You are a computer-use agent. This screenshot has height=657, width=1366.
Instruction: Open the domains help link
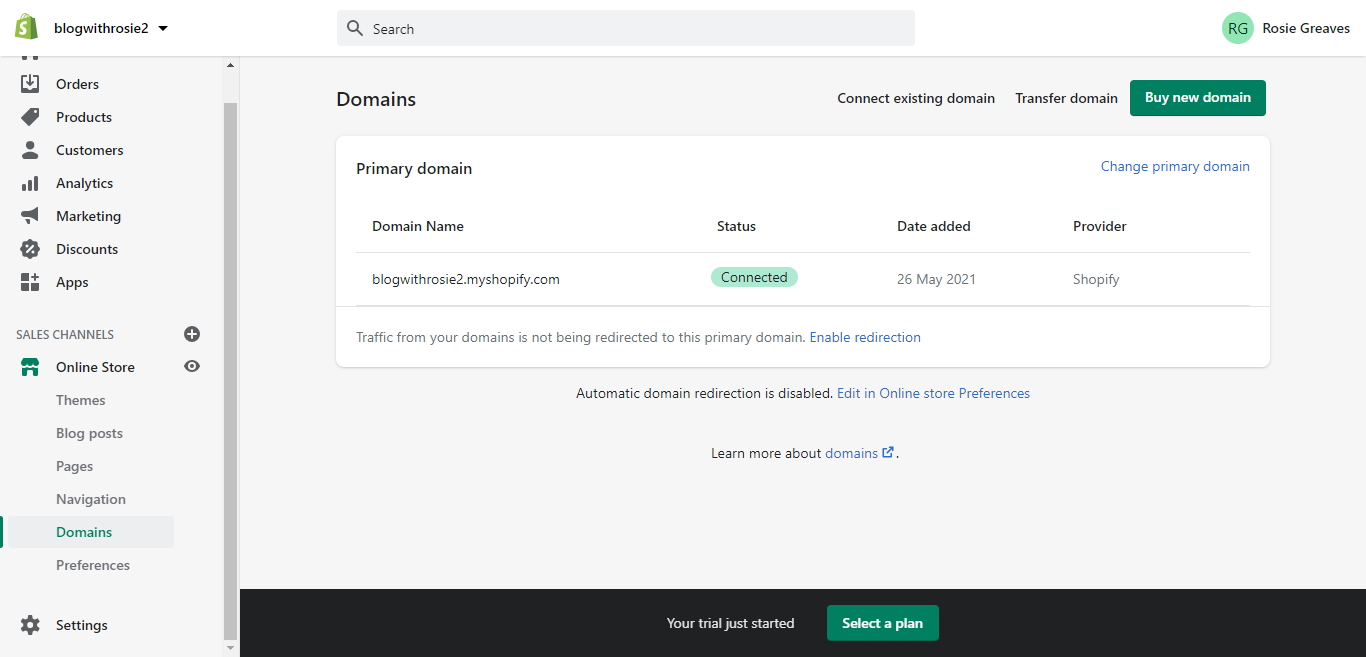(x=851, y=453)
